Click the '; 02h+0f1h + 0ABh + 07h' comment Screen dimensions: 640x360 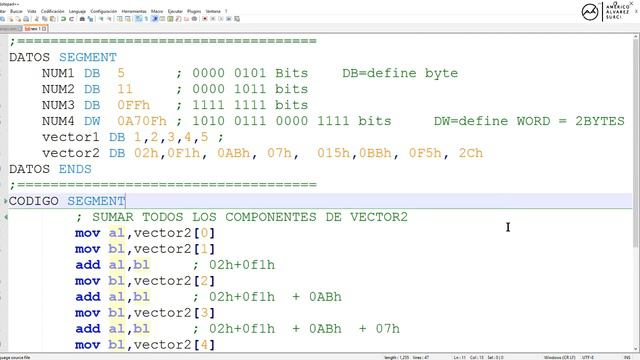click(296, 329)
